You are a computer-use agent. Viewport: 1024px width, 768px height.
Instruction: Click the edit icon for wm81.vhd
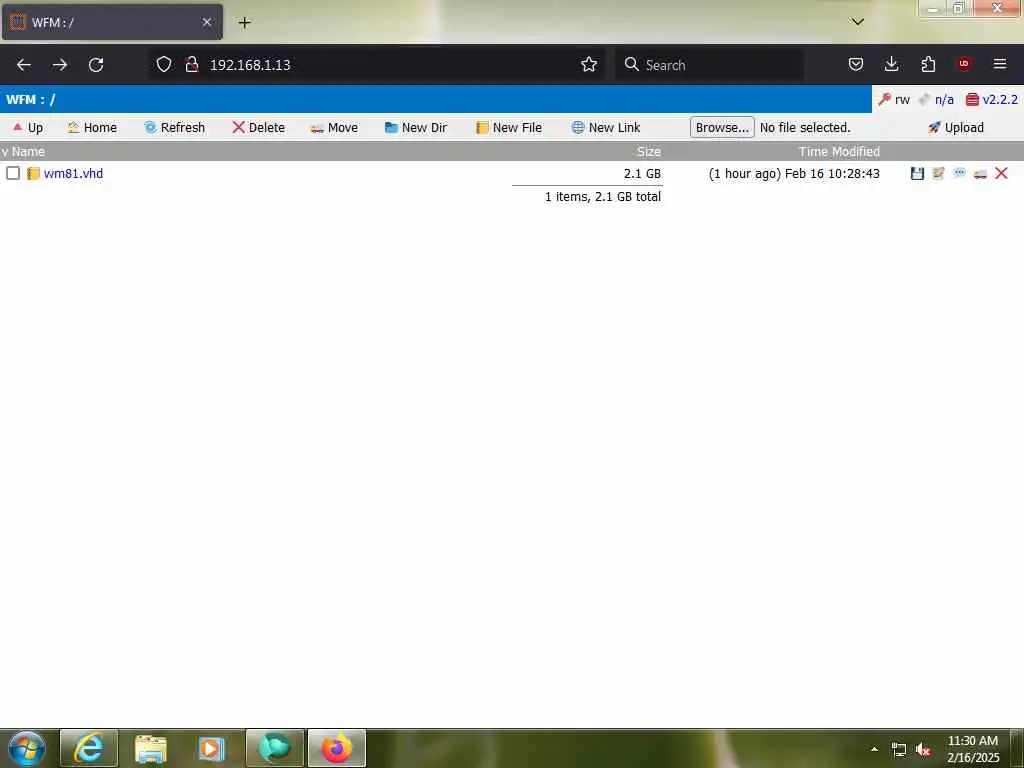938,173
